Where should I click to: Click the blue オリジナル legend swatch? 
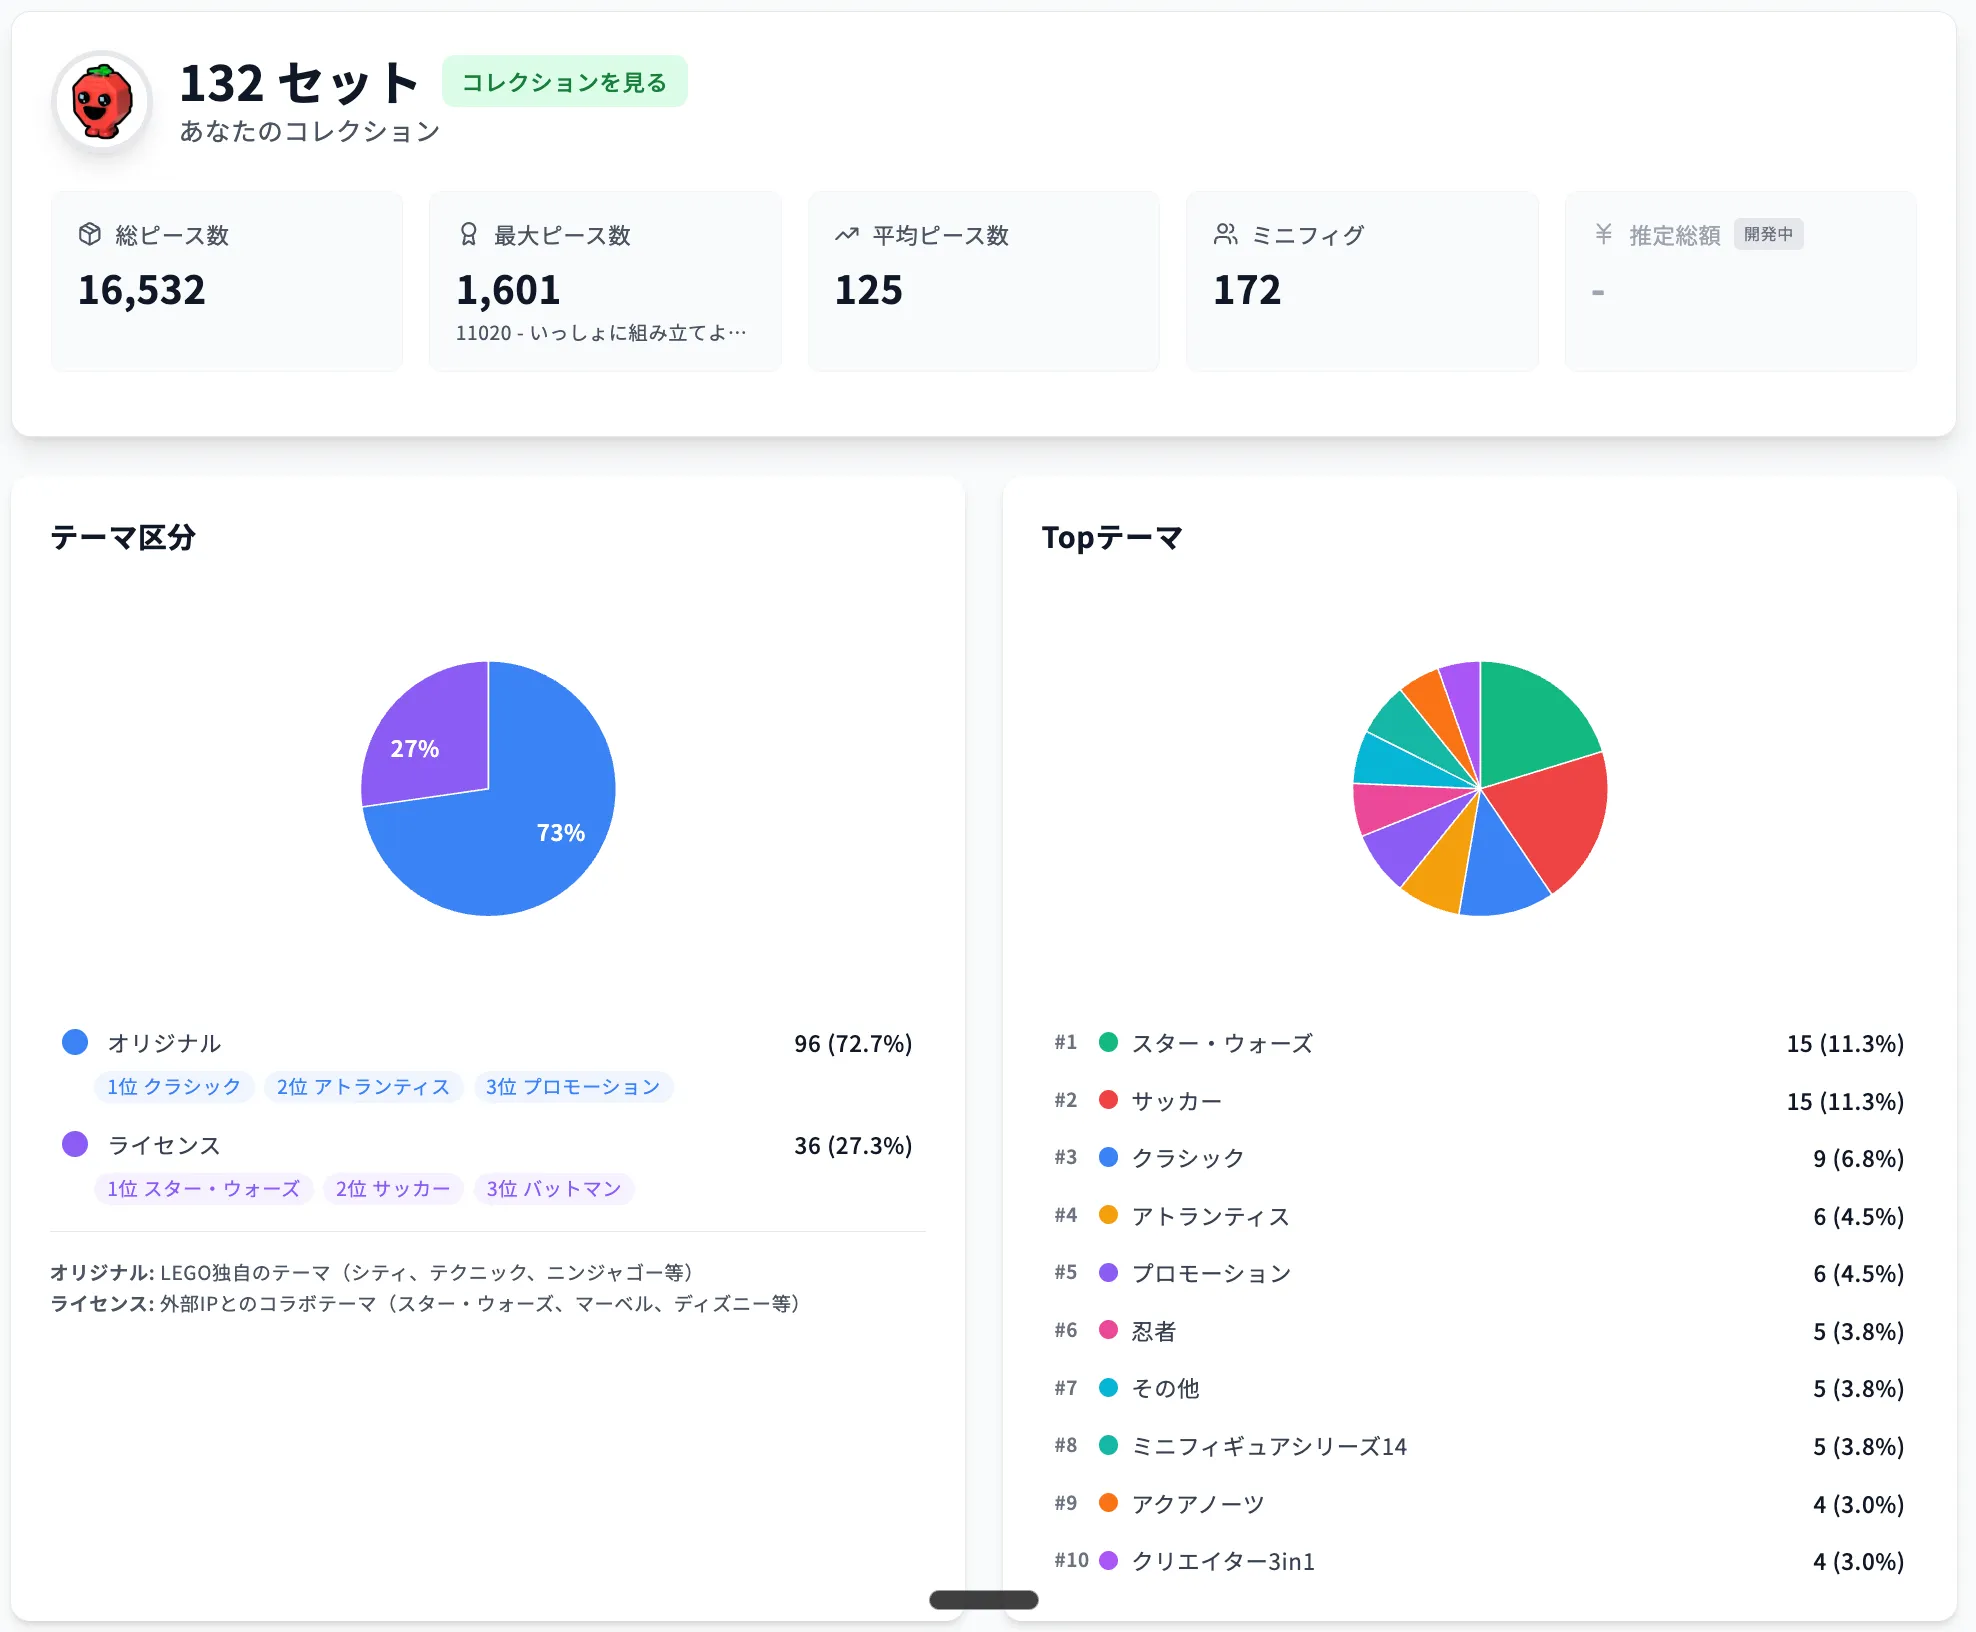74,1042
